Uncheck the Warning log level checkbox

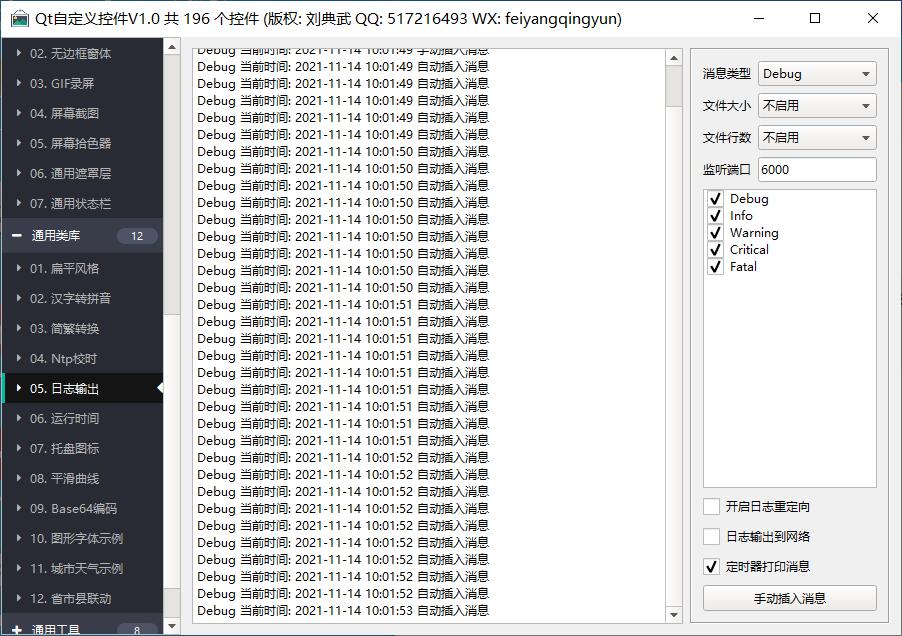point(715,233)
